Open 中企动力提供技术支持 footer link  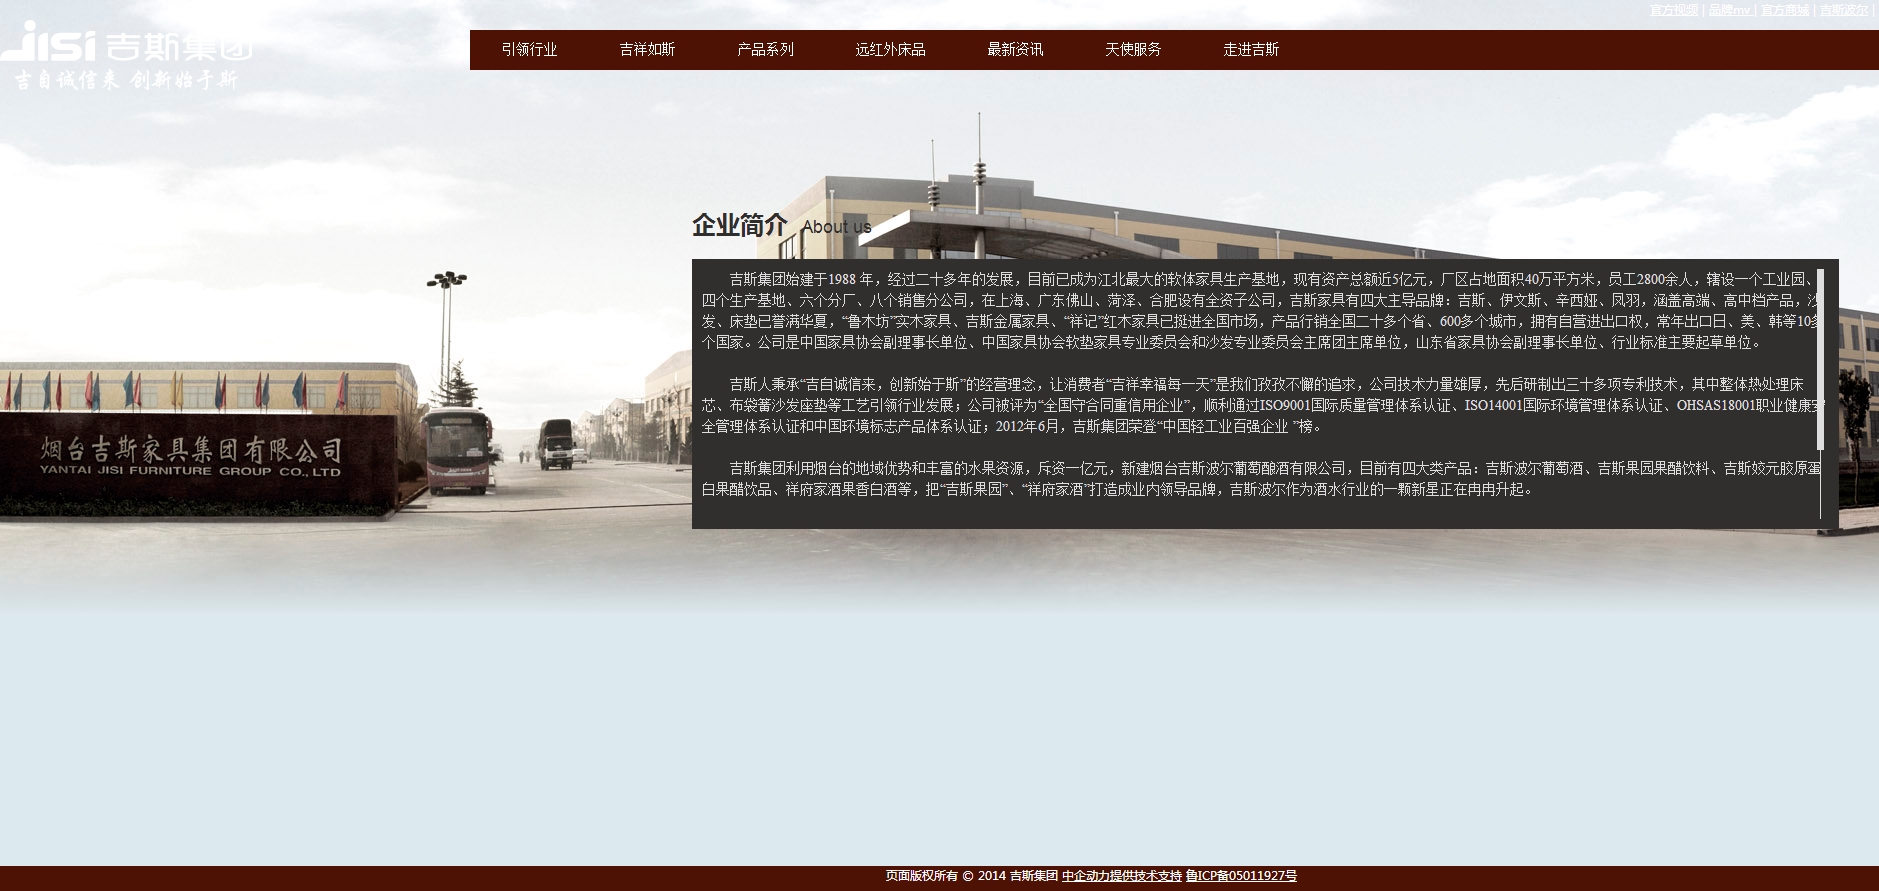click(x=1121, y=876)
